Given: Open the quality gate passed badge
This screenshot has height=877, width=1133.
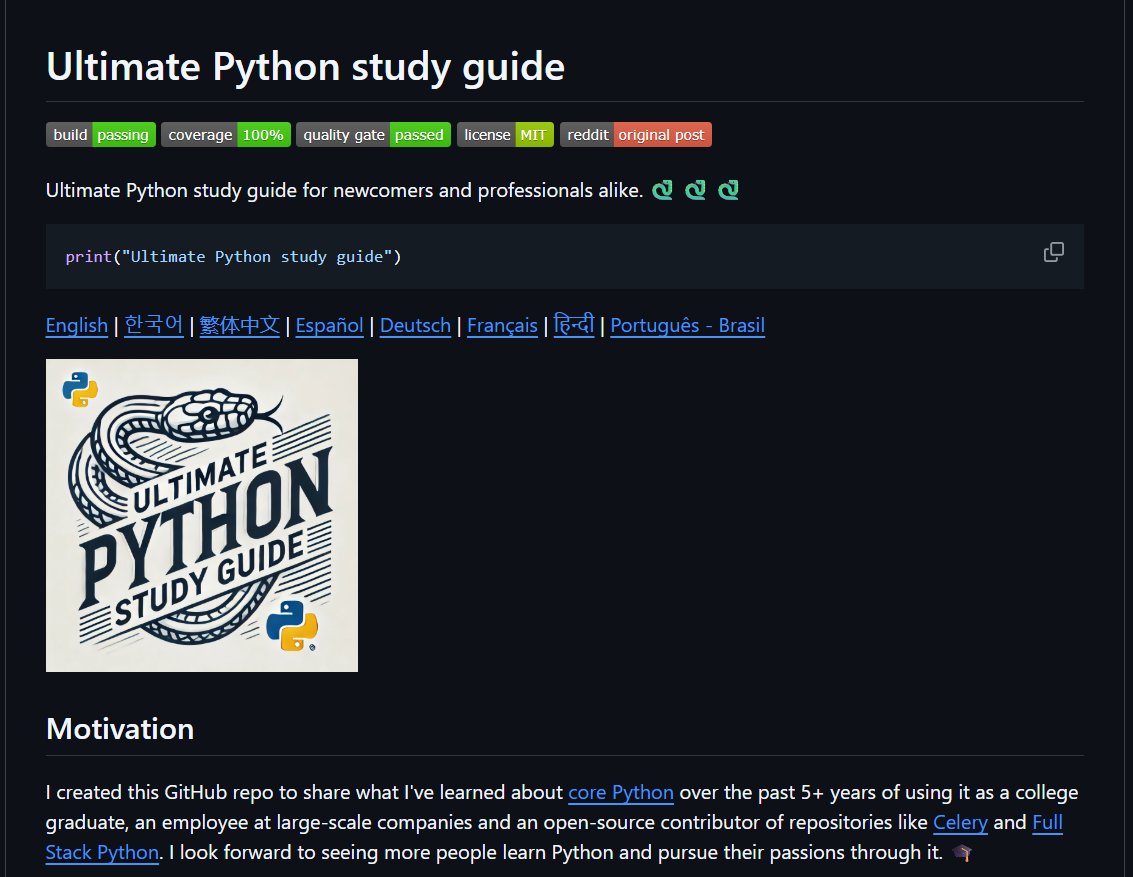Looking at the screenshot, I should click(x=374, y=135).
